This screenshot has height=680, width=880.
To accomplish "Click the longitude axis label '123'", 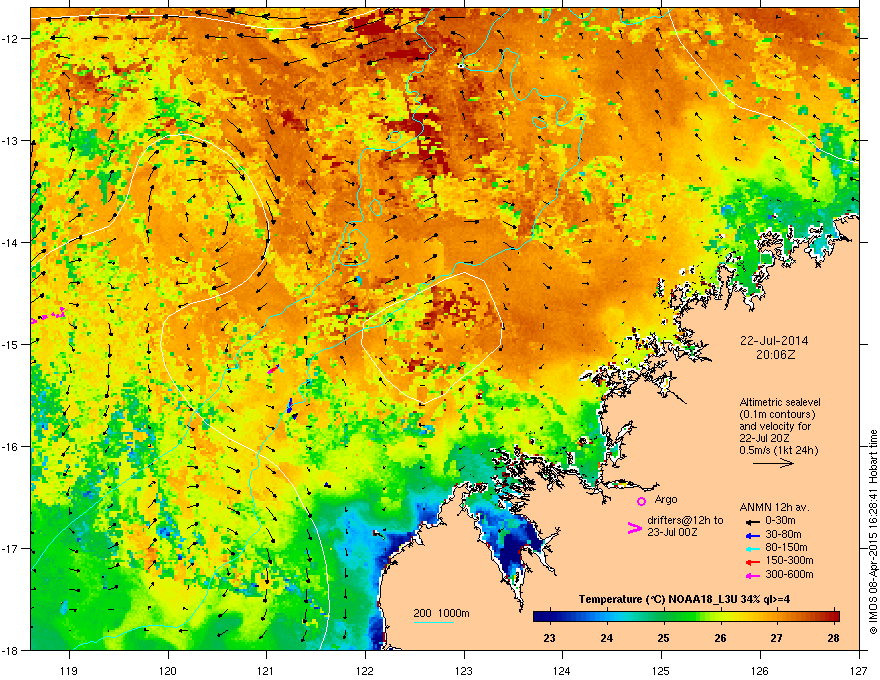I will click(x=464, y=670).
